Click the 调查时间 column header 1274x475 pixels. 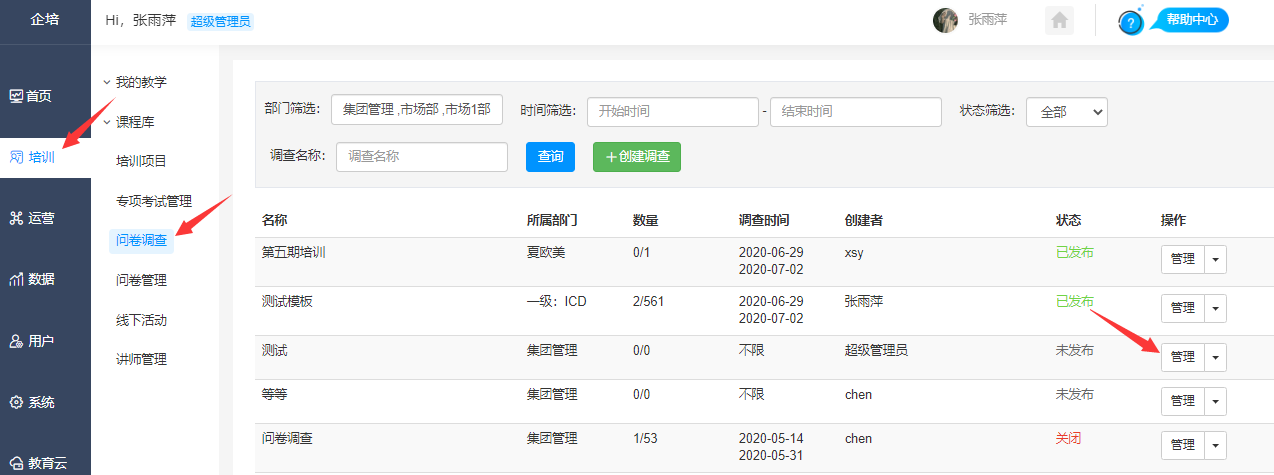[764, 220]
